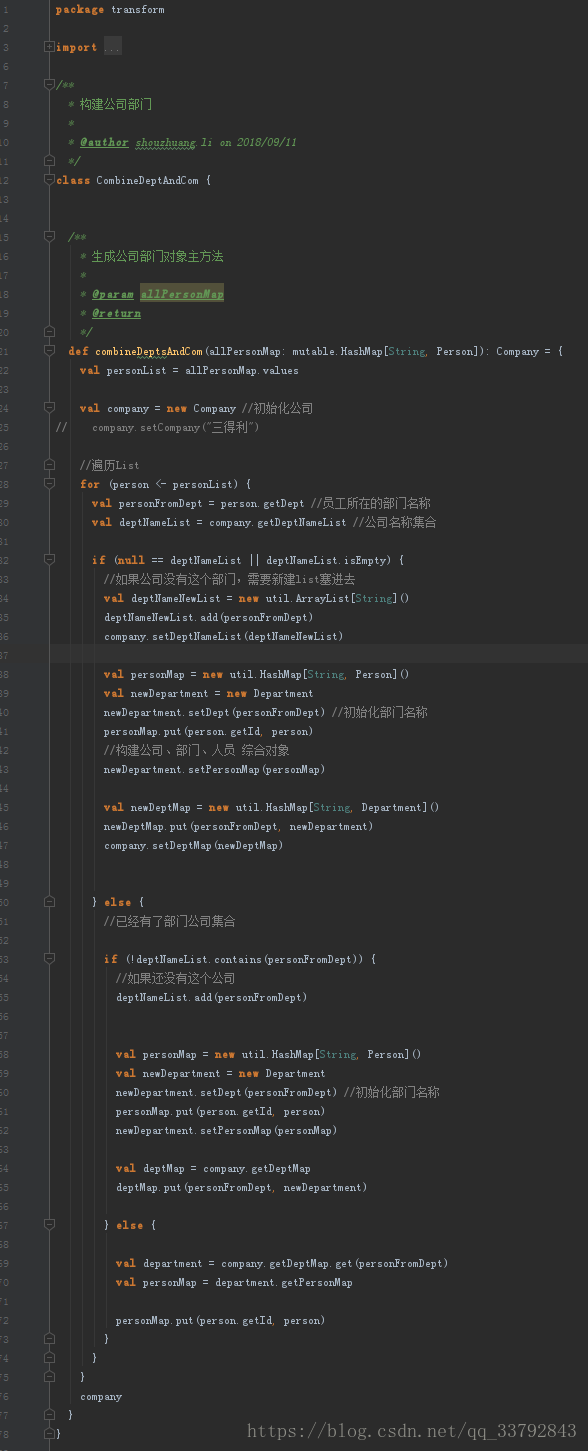Click 'newDeptMap.put(personFromDept, newDepartment)' line

[x=238, y=826]
